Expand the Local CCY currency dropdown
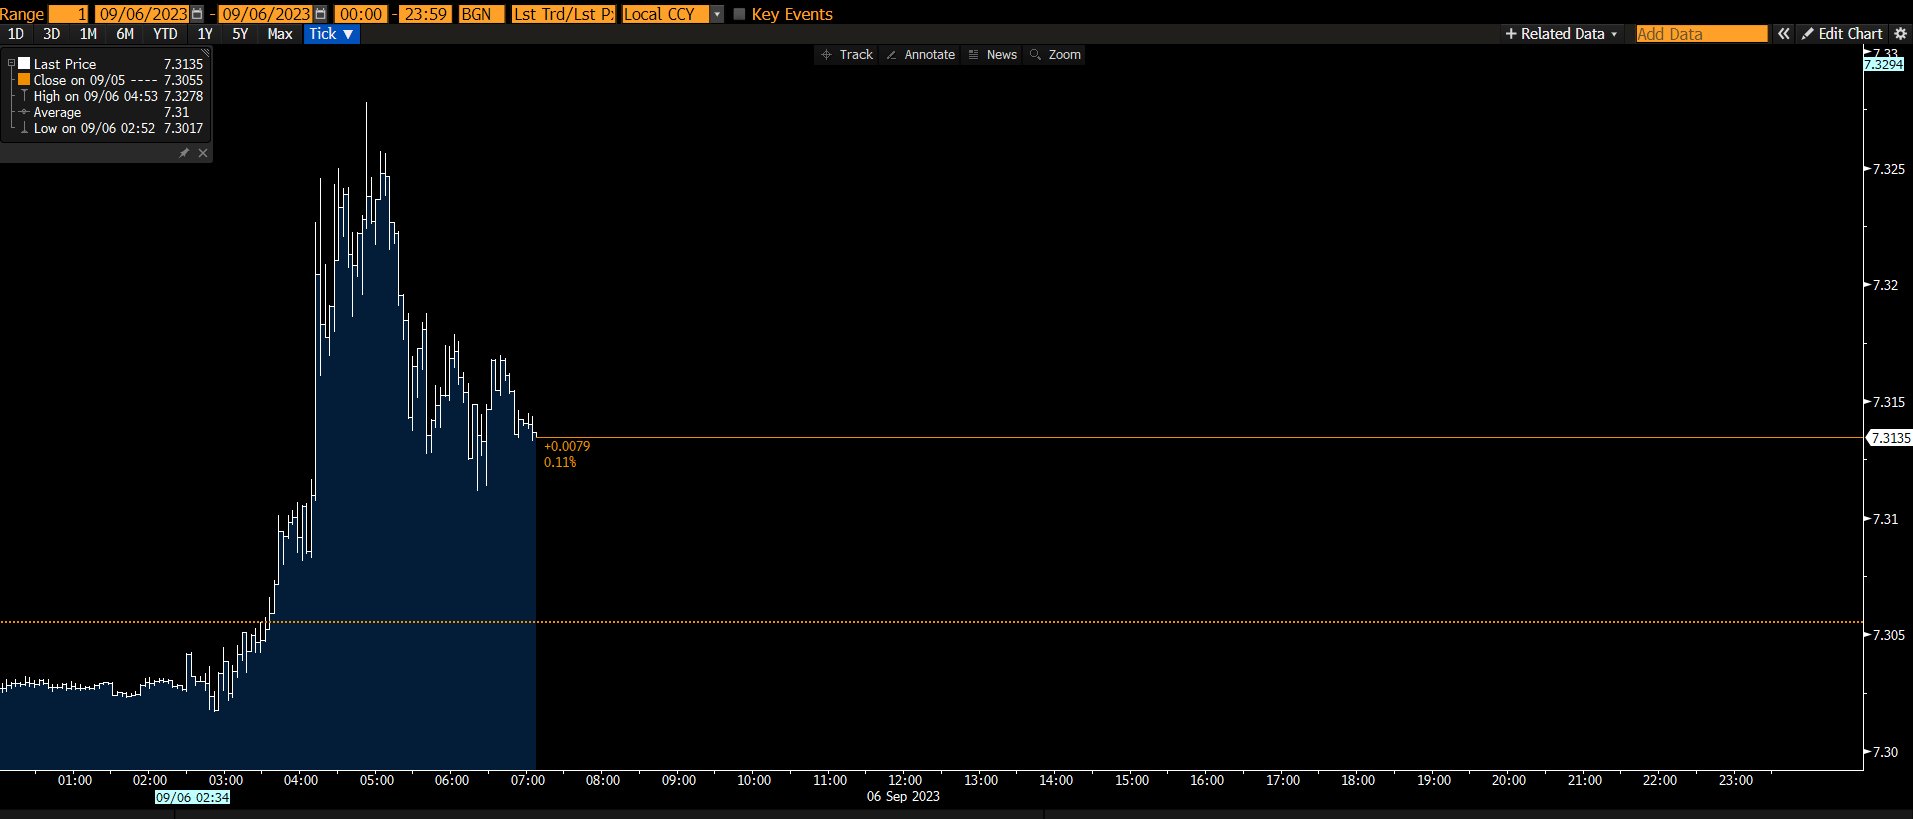Screen dimensions: 1913x819 click(x=717, y=14)
